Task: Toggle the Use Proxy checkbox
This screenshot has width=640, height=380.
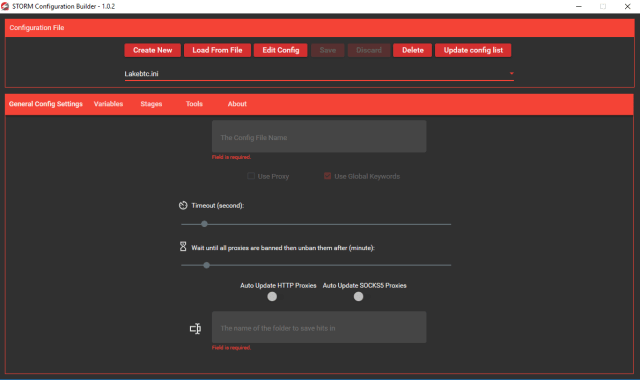Action: tap(251, 176)
